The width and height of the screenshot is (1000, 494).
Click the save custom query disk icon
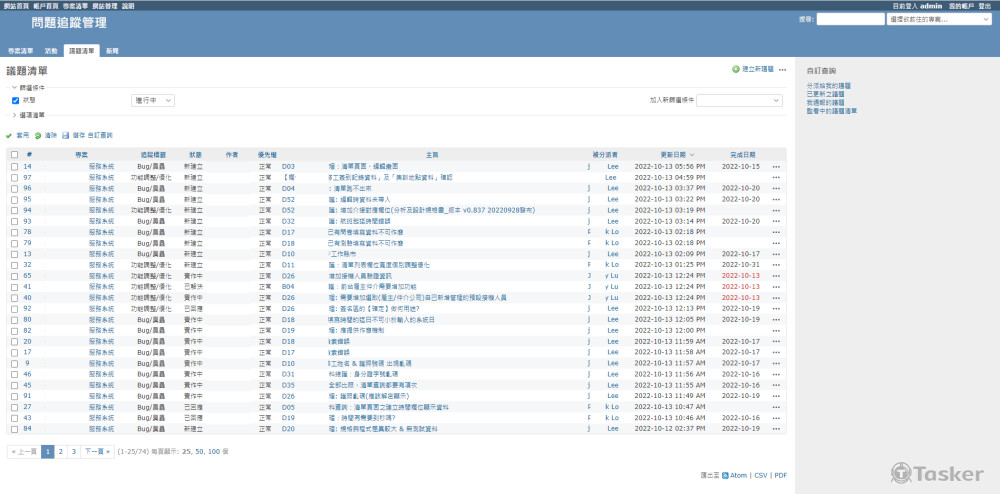click(66, 135)
